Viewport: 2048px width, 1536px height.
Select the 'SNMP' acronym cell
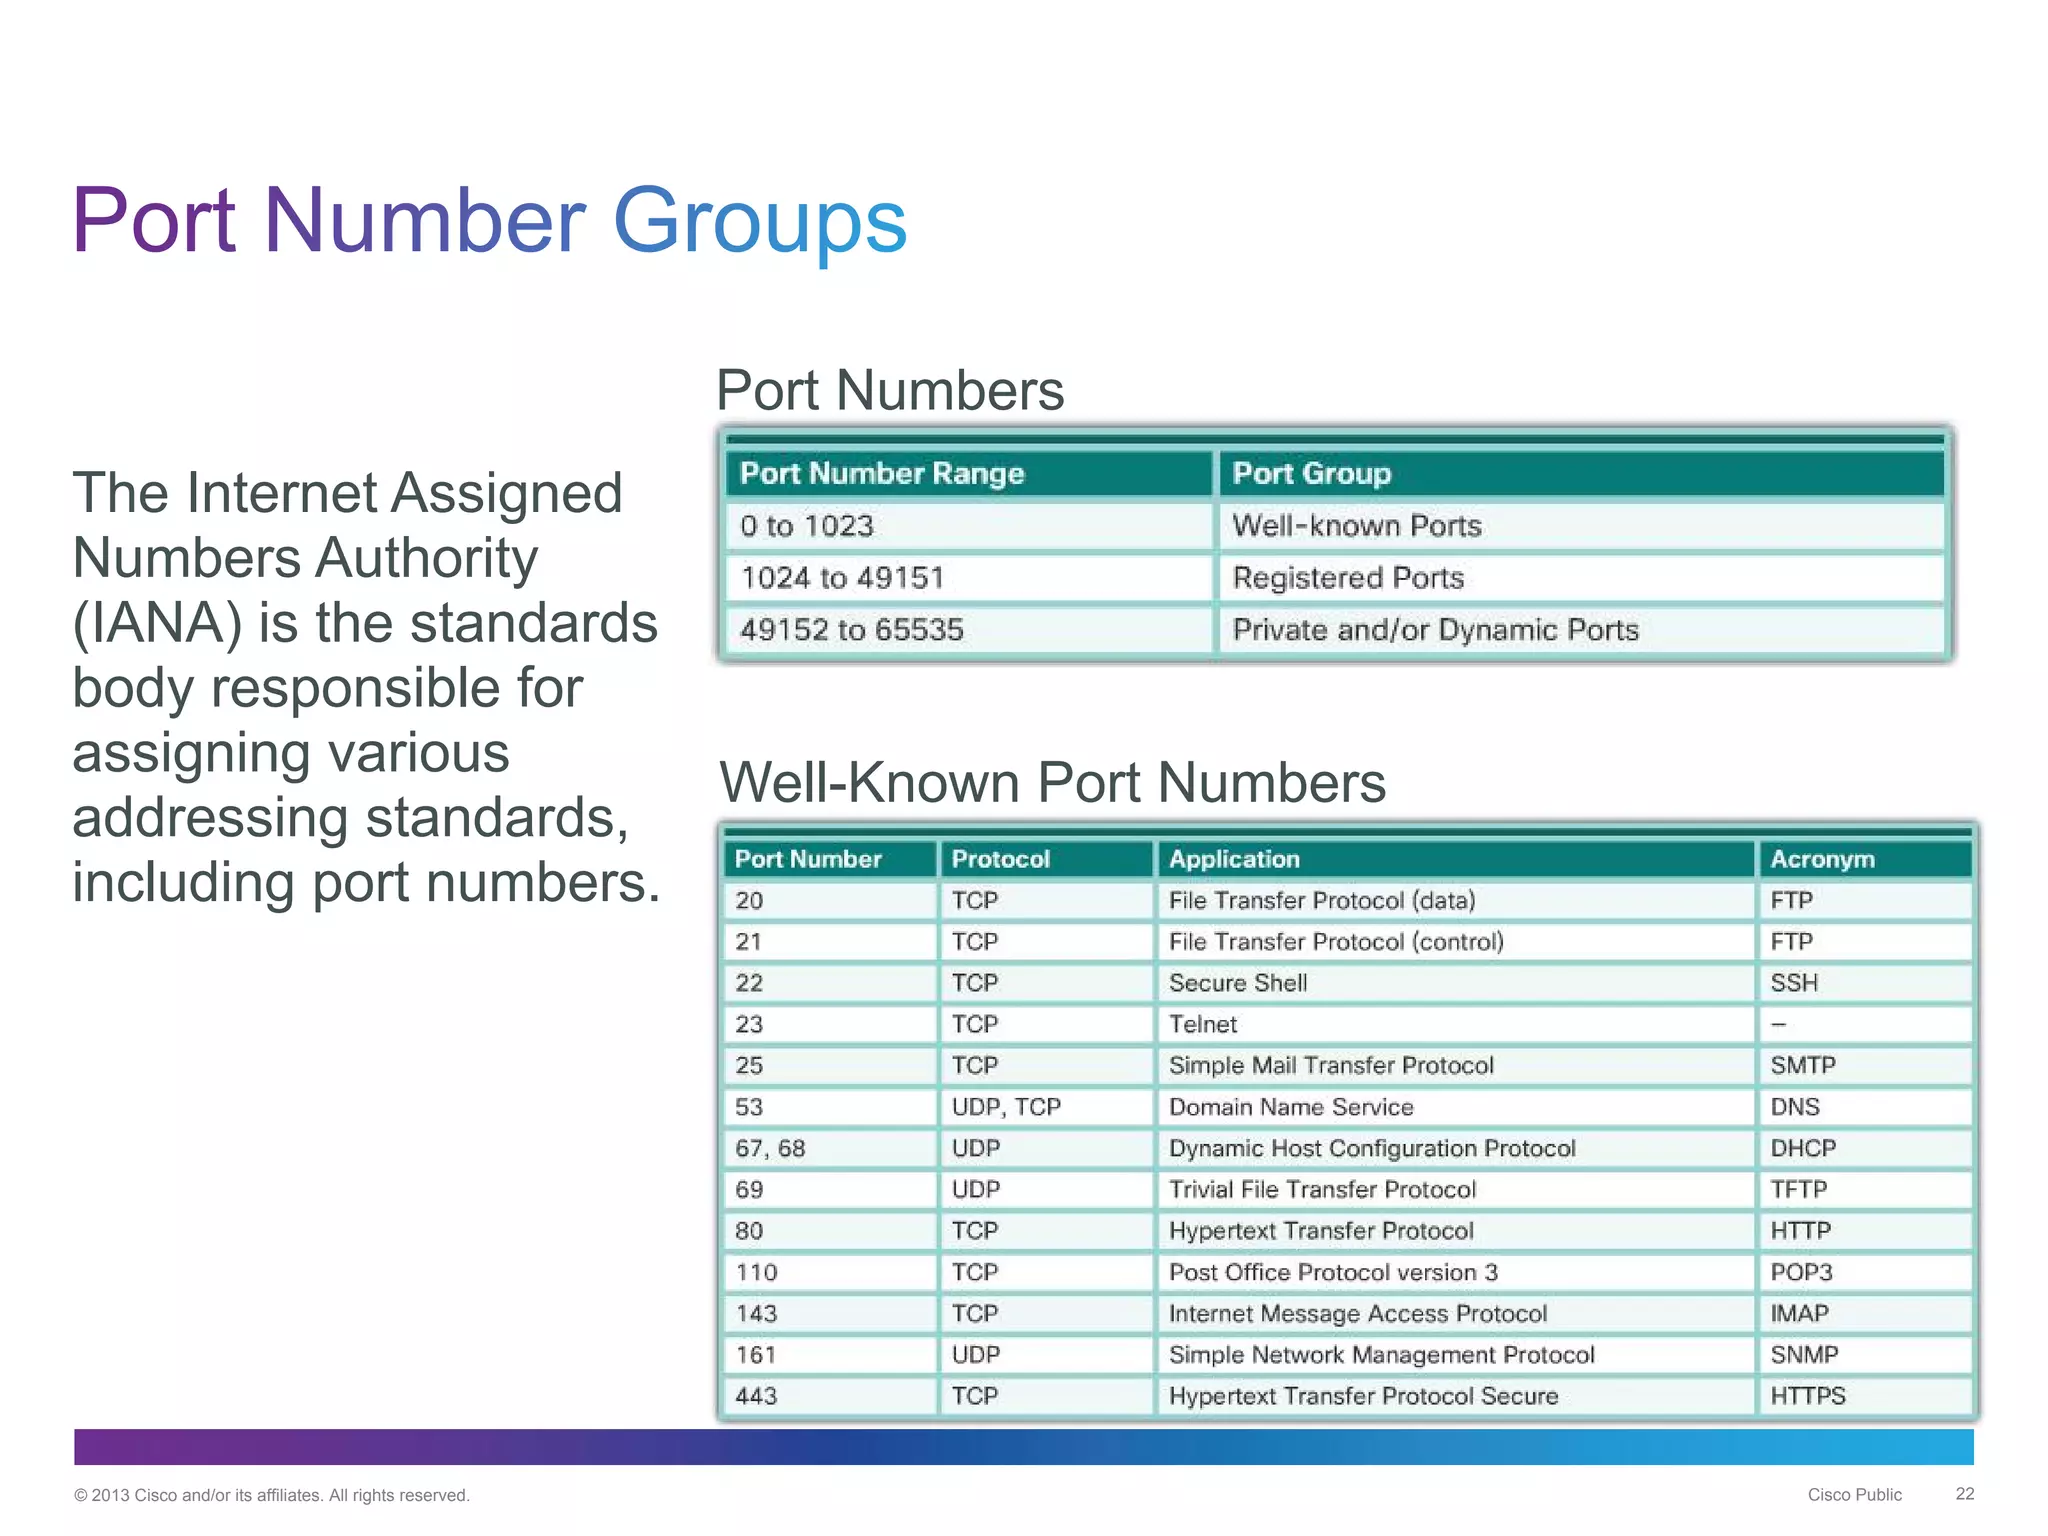click(x=1865, y=1355)
